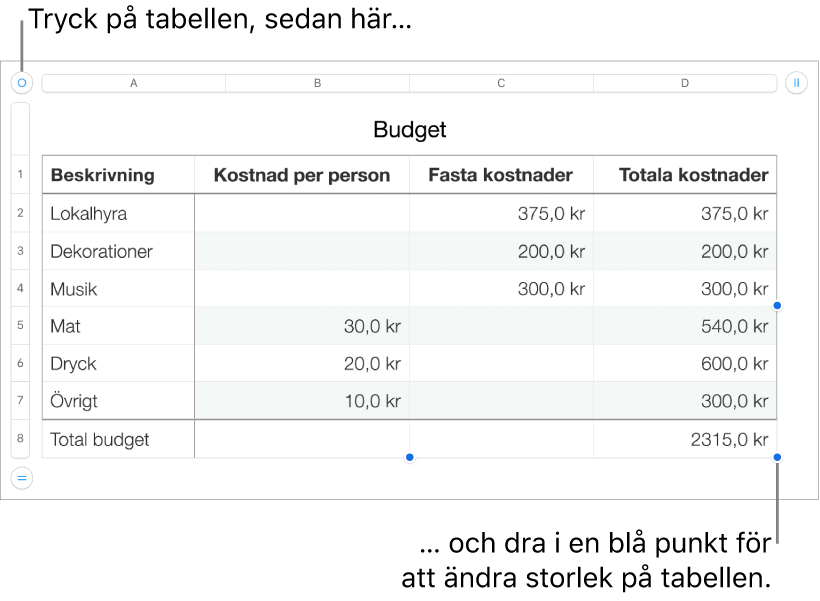The width and height of the screenshot is (820, 601).
Task: Select the Lokalhyra cell
Action: pyautogui.click(x=119, y=213)
